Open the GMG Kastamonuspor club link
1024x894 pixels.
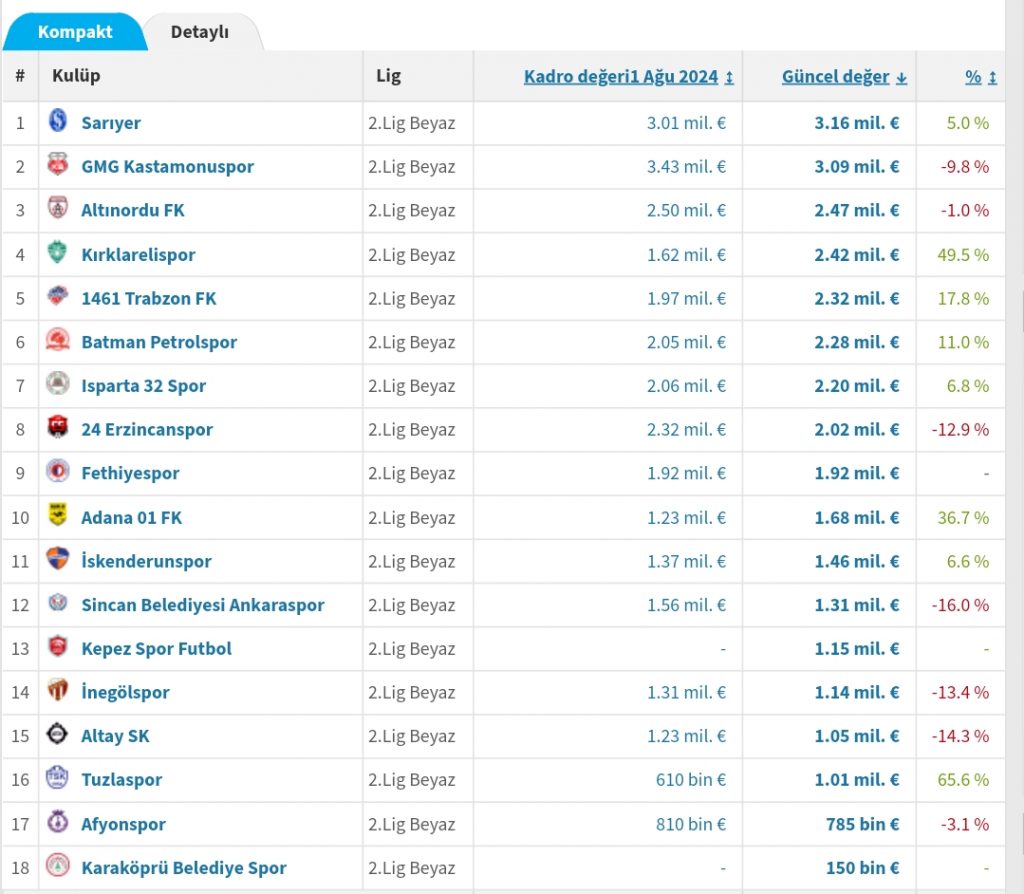[x=167, y=167]
